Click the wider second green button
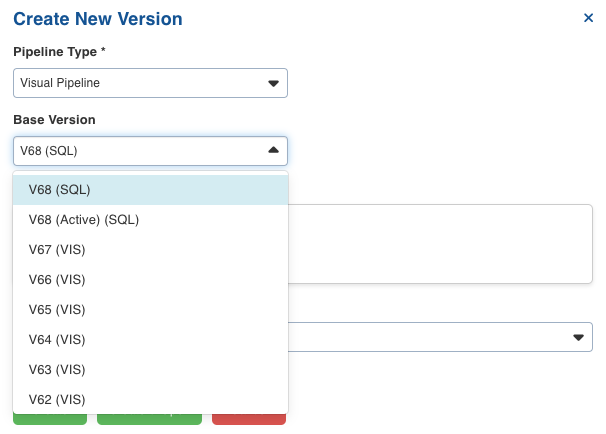606x434 pixels. click(149, 419)
